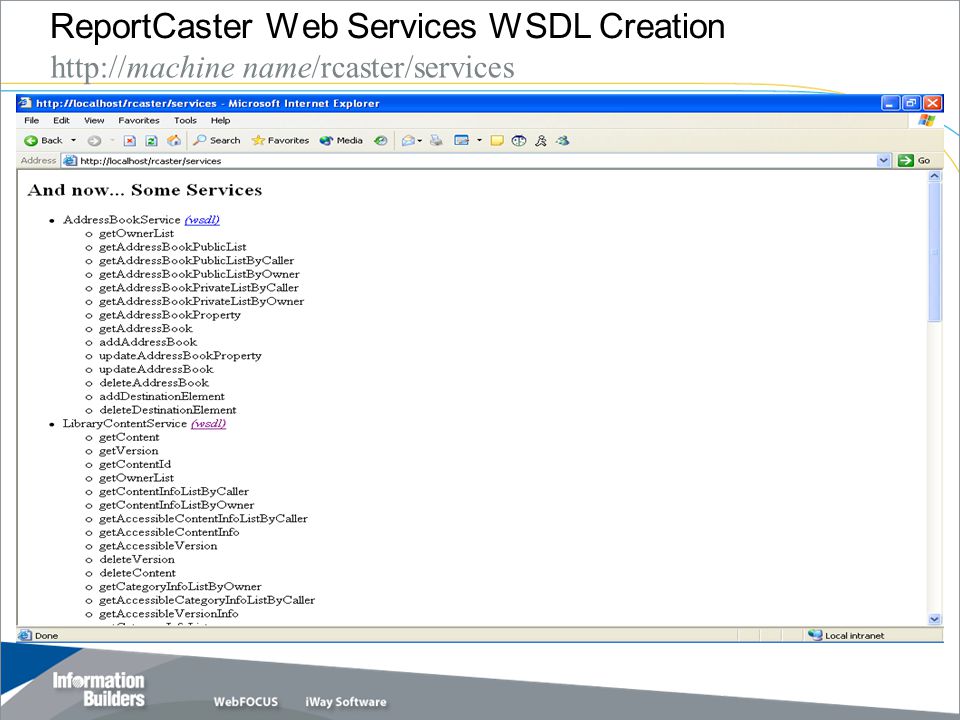This screenshot has height=720, width=960.
Task: Open the File menu
Action: click(x=32, y=121)
